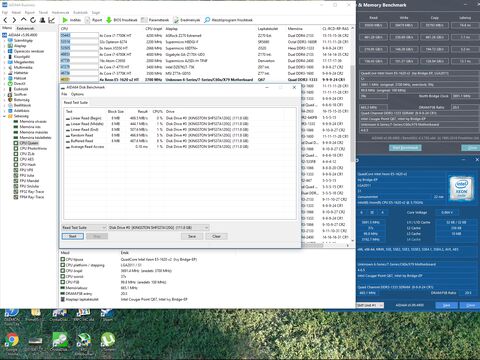The height and width of the screenshot is (360, 480).
Task: Open Google Chrome desktop icon
Action: click(x=12, y=343)
